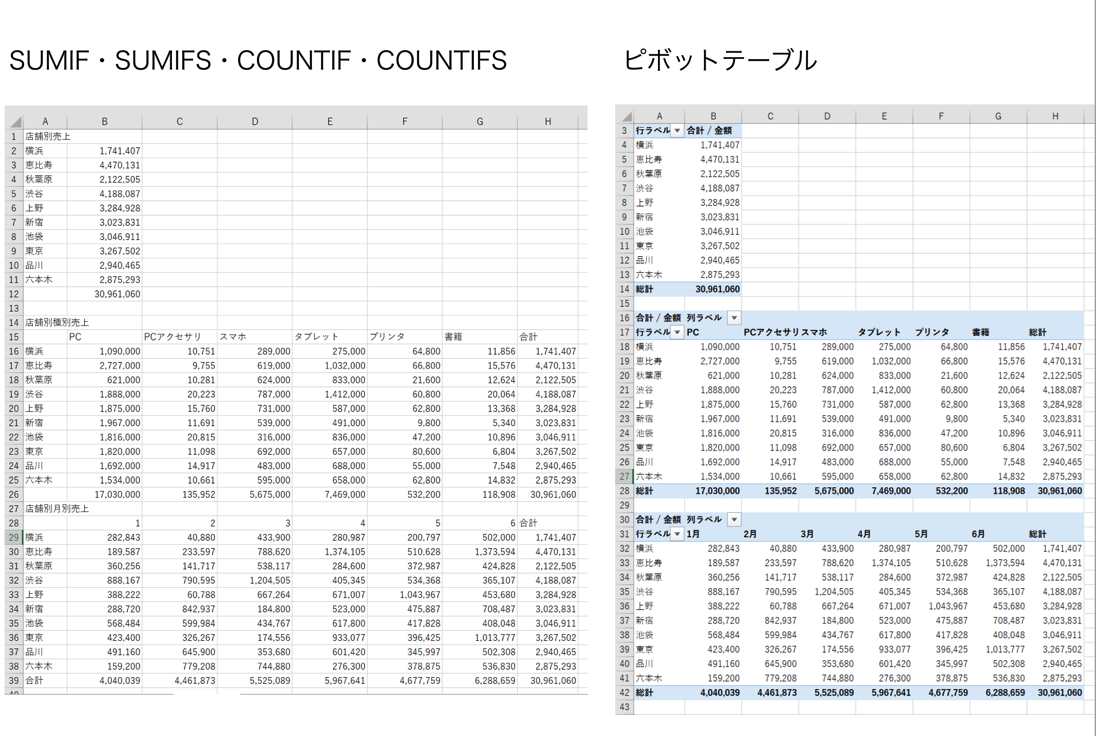
Task: Select column H header in the pivot table worksheet
Action: pyautogui.click(x=1054, y=117)
